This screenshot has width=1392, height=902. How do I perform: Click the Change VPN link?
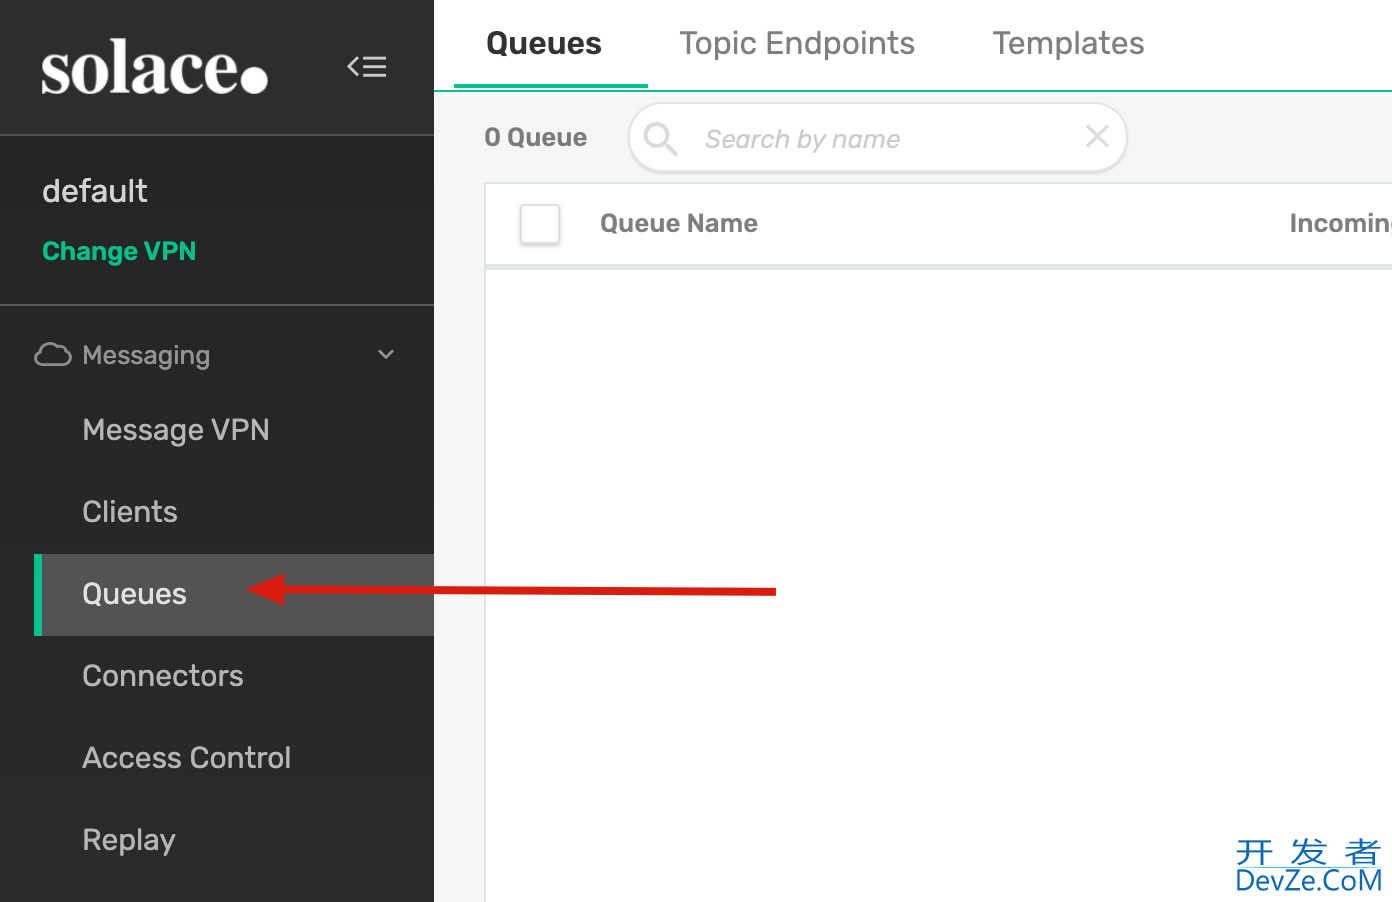click(119, 251)
